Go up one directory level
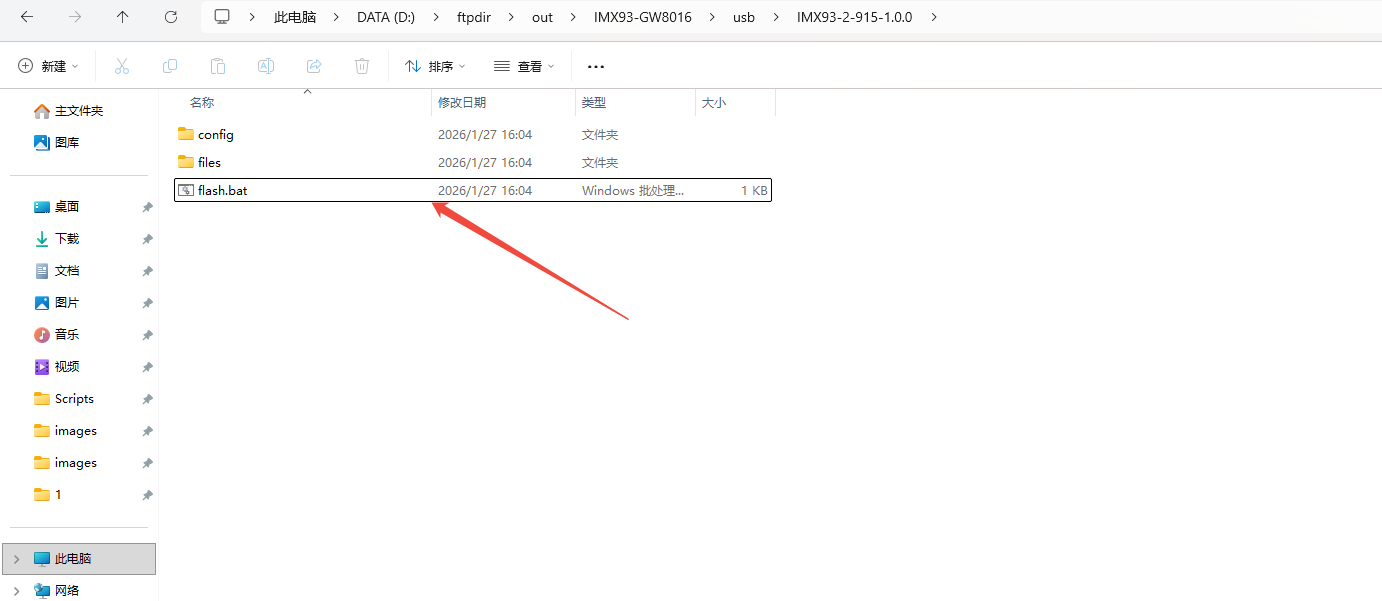This screenshot has height=601, width=1382. pos(122,17)
